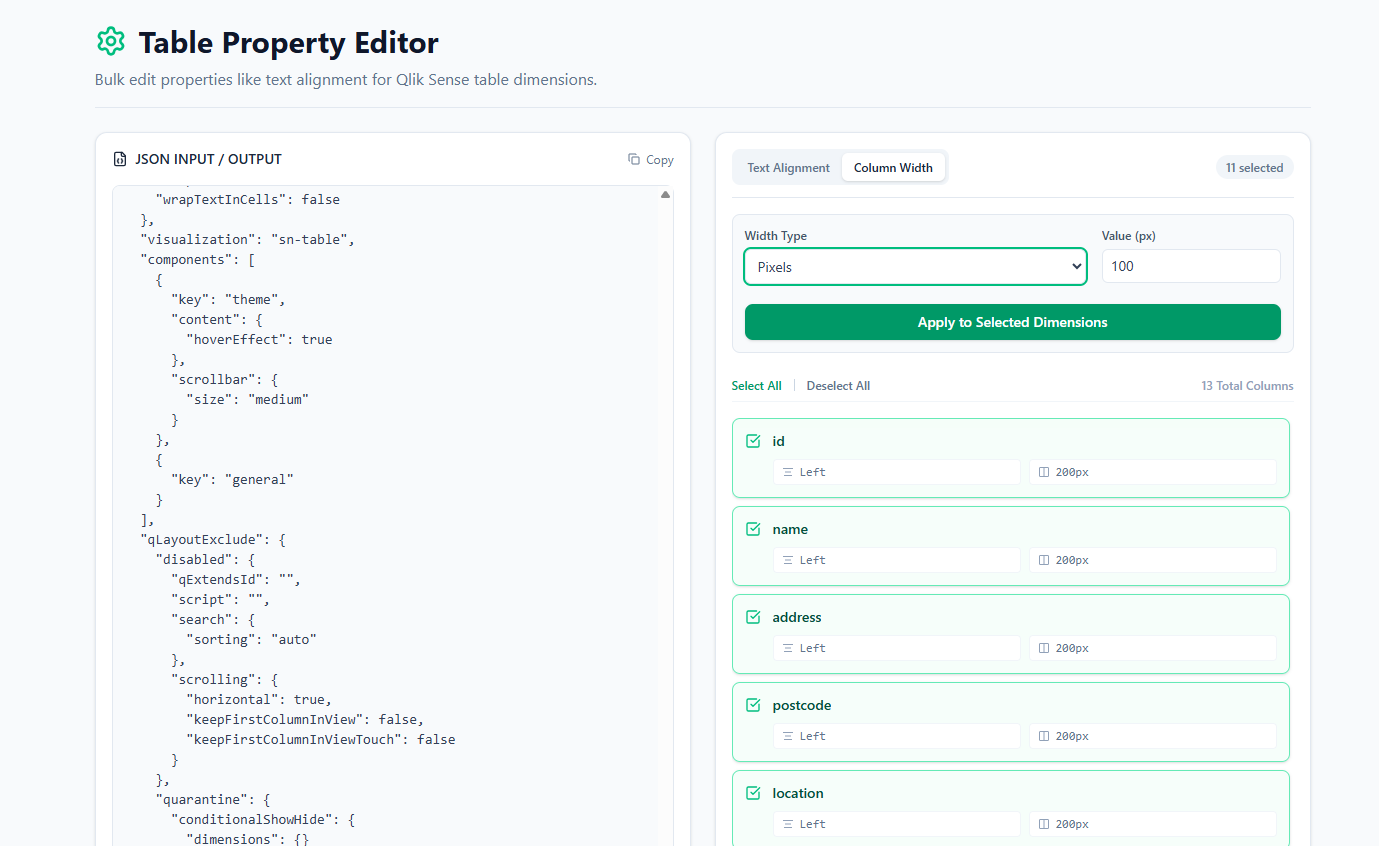Click the JSON scrollbar up arrow
The image size is (1379, 846).
[x=665, y=195]
